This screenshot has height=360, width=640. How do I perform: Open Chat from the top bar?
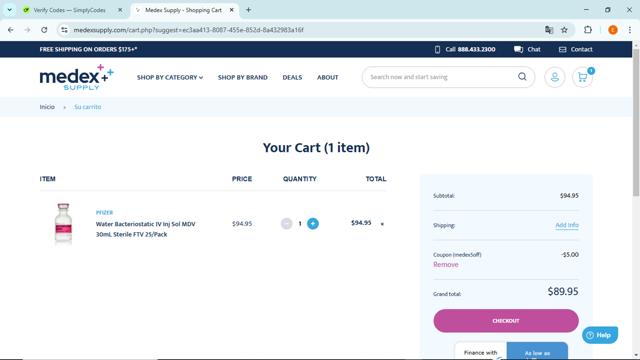[527, 49]
